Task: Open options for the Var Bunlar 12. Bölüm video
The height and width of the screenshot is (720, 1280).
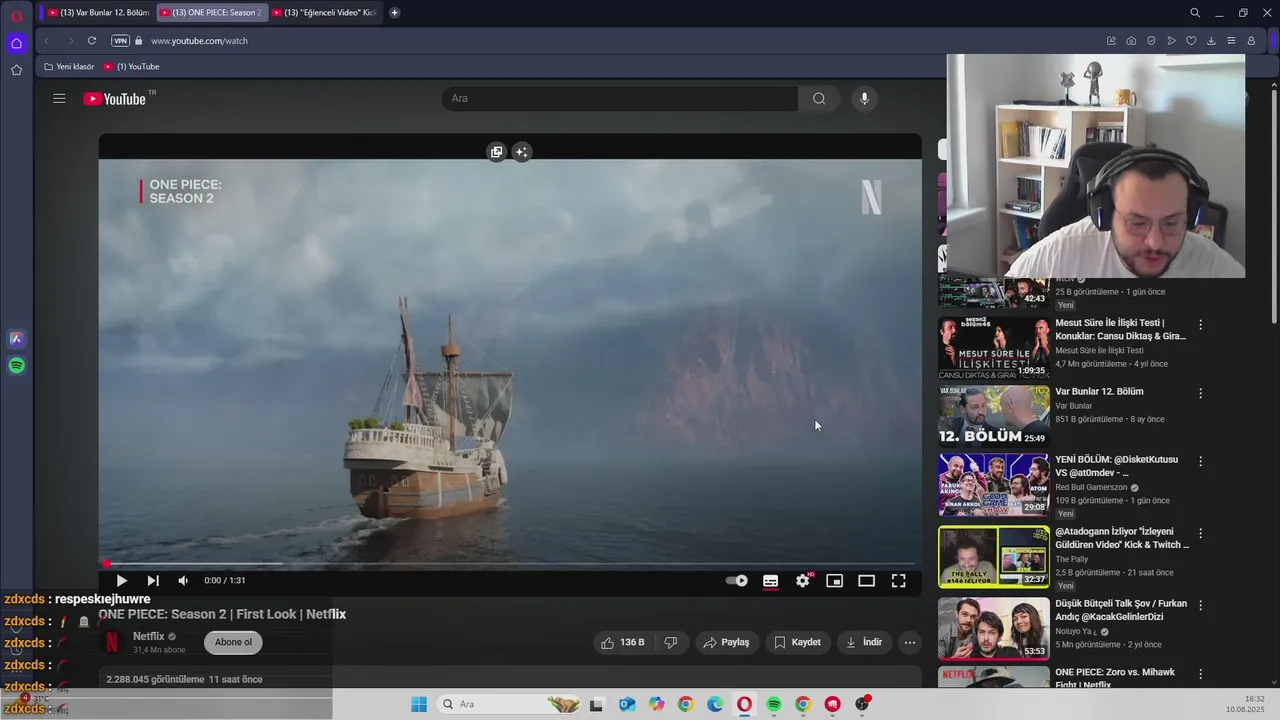Action: [1201, 394]
